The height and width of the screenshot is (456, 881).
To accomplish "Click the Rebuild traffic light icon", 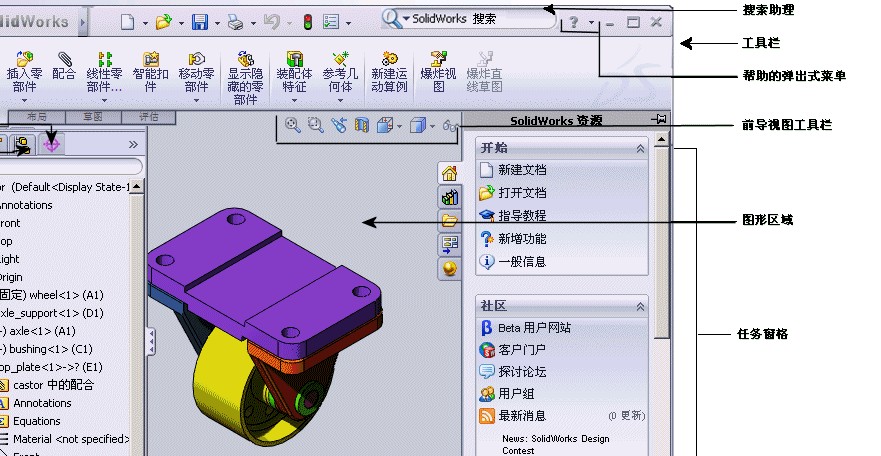I will (307, 22).
